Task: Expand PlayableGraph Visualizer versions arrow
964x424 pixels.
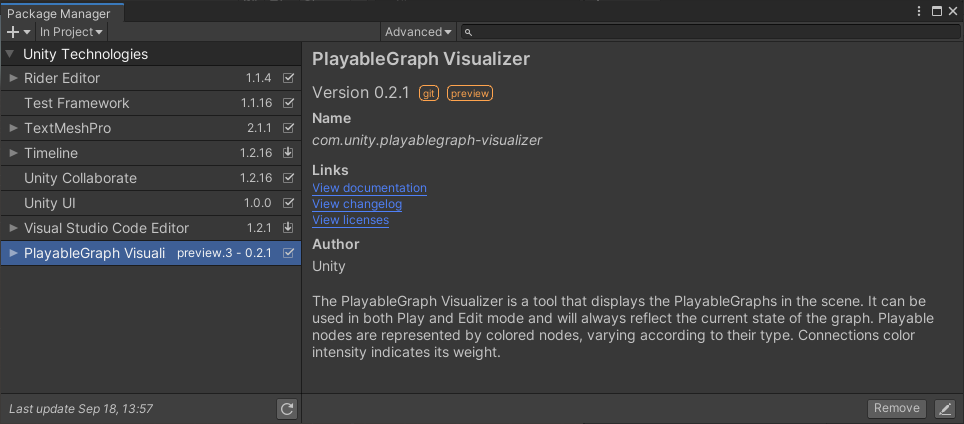Action: tap(14, 253)
